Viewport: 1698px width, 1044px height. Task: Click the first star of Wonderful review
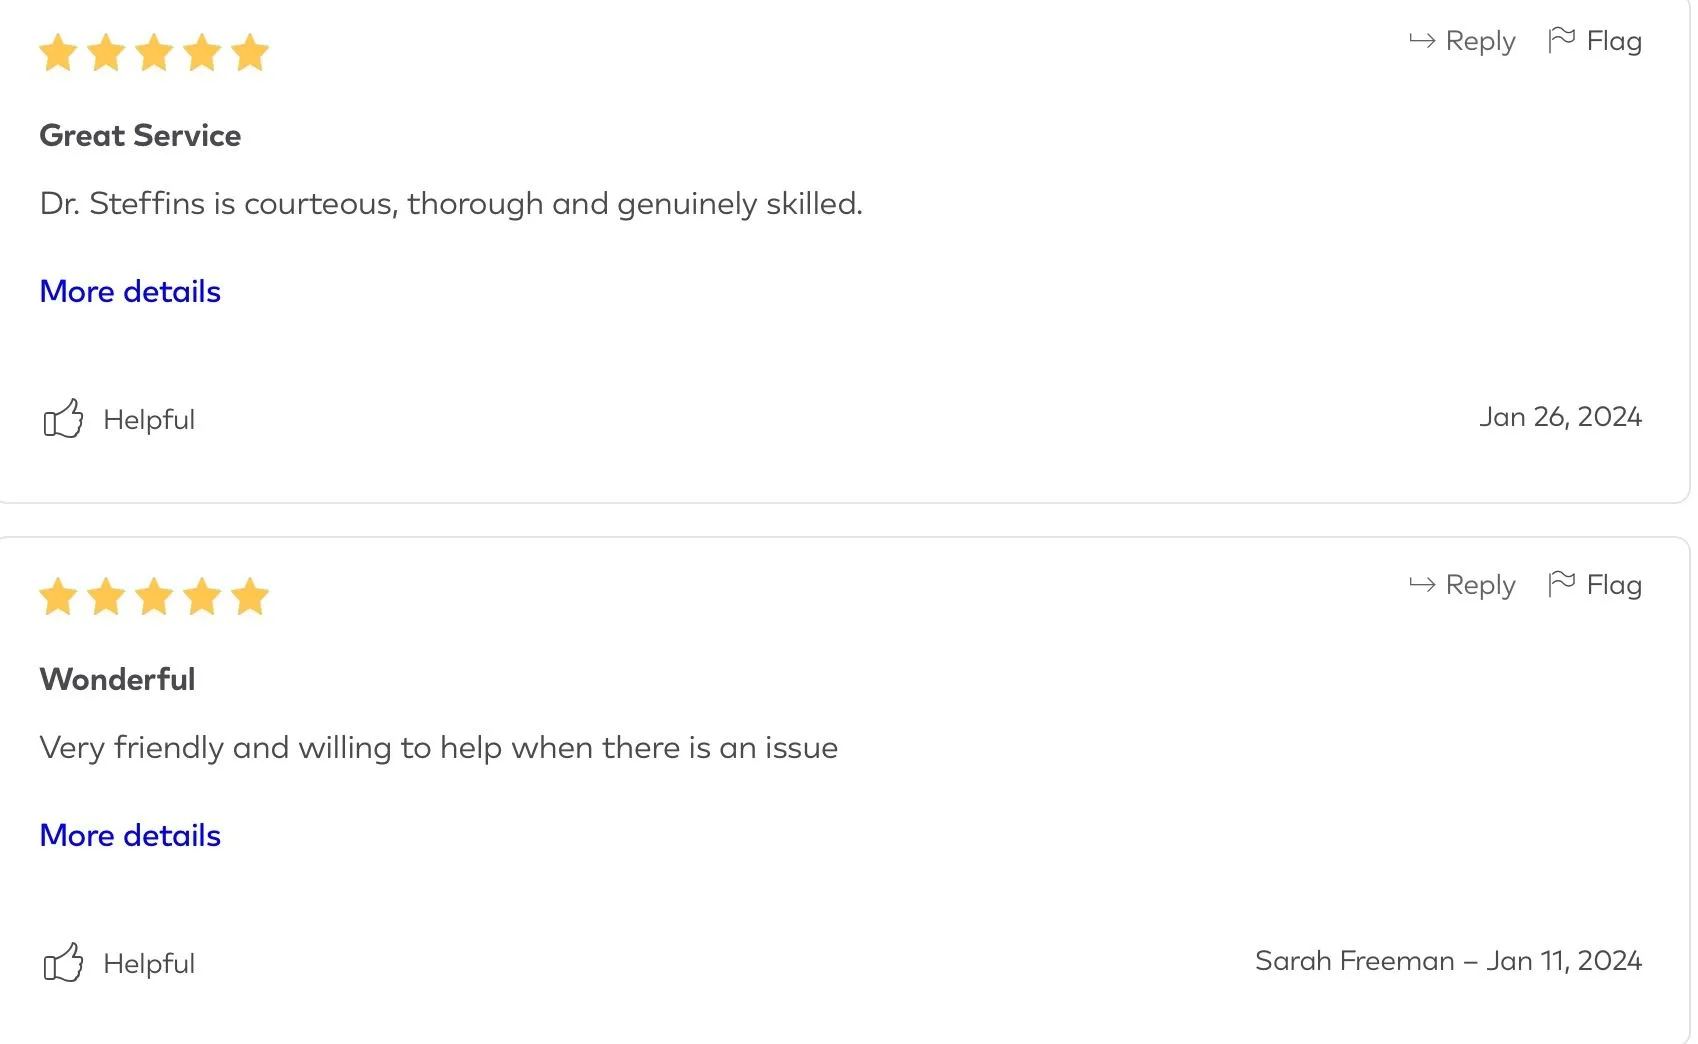pos(58,597)
